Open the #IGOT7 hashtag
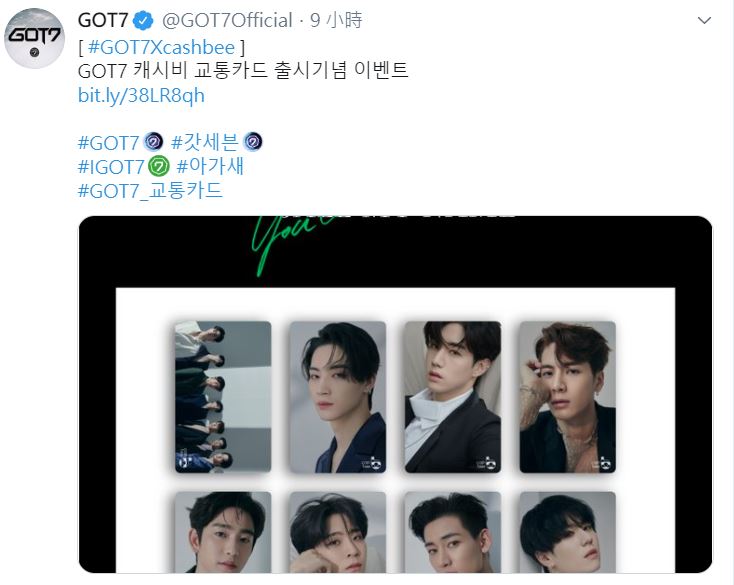The image size is (734, 585). 111,167
